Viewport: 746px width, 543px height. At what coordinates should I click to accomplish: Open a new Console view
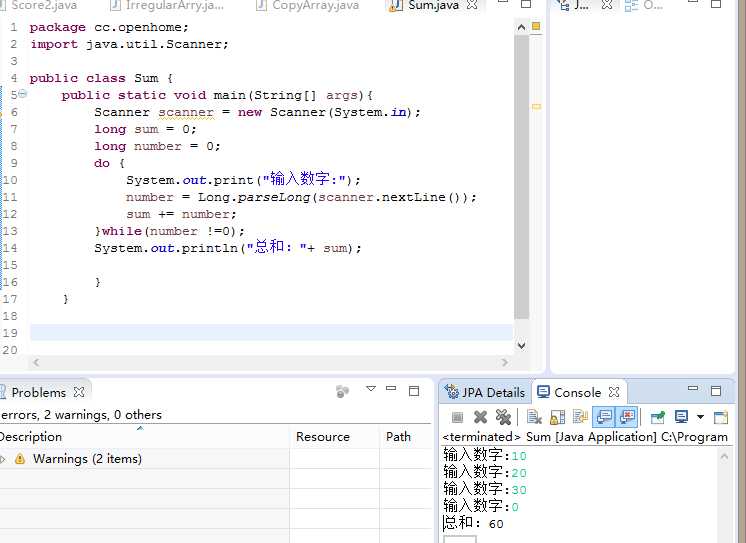721,417
